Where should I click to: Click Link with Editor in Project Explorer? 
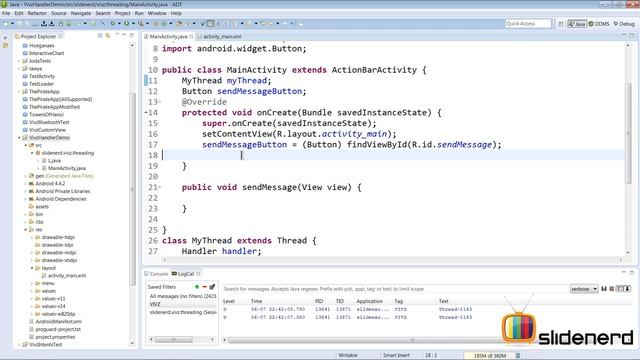click(x=108, y=36)
